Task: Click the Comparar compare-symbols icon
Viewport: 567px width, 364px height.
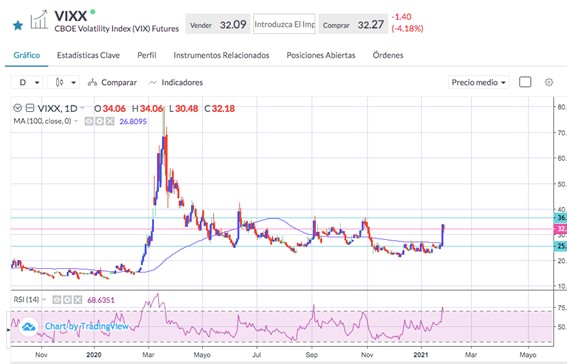Action: (93, 83)
